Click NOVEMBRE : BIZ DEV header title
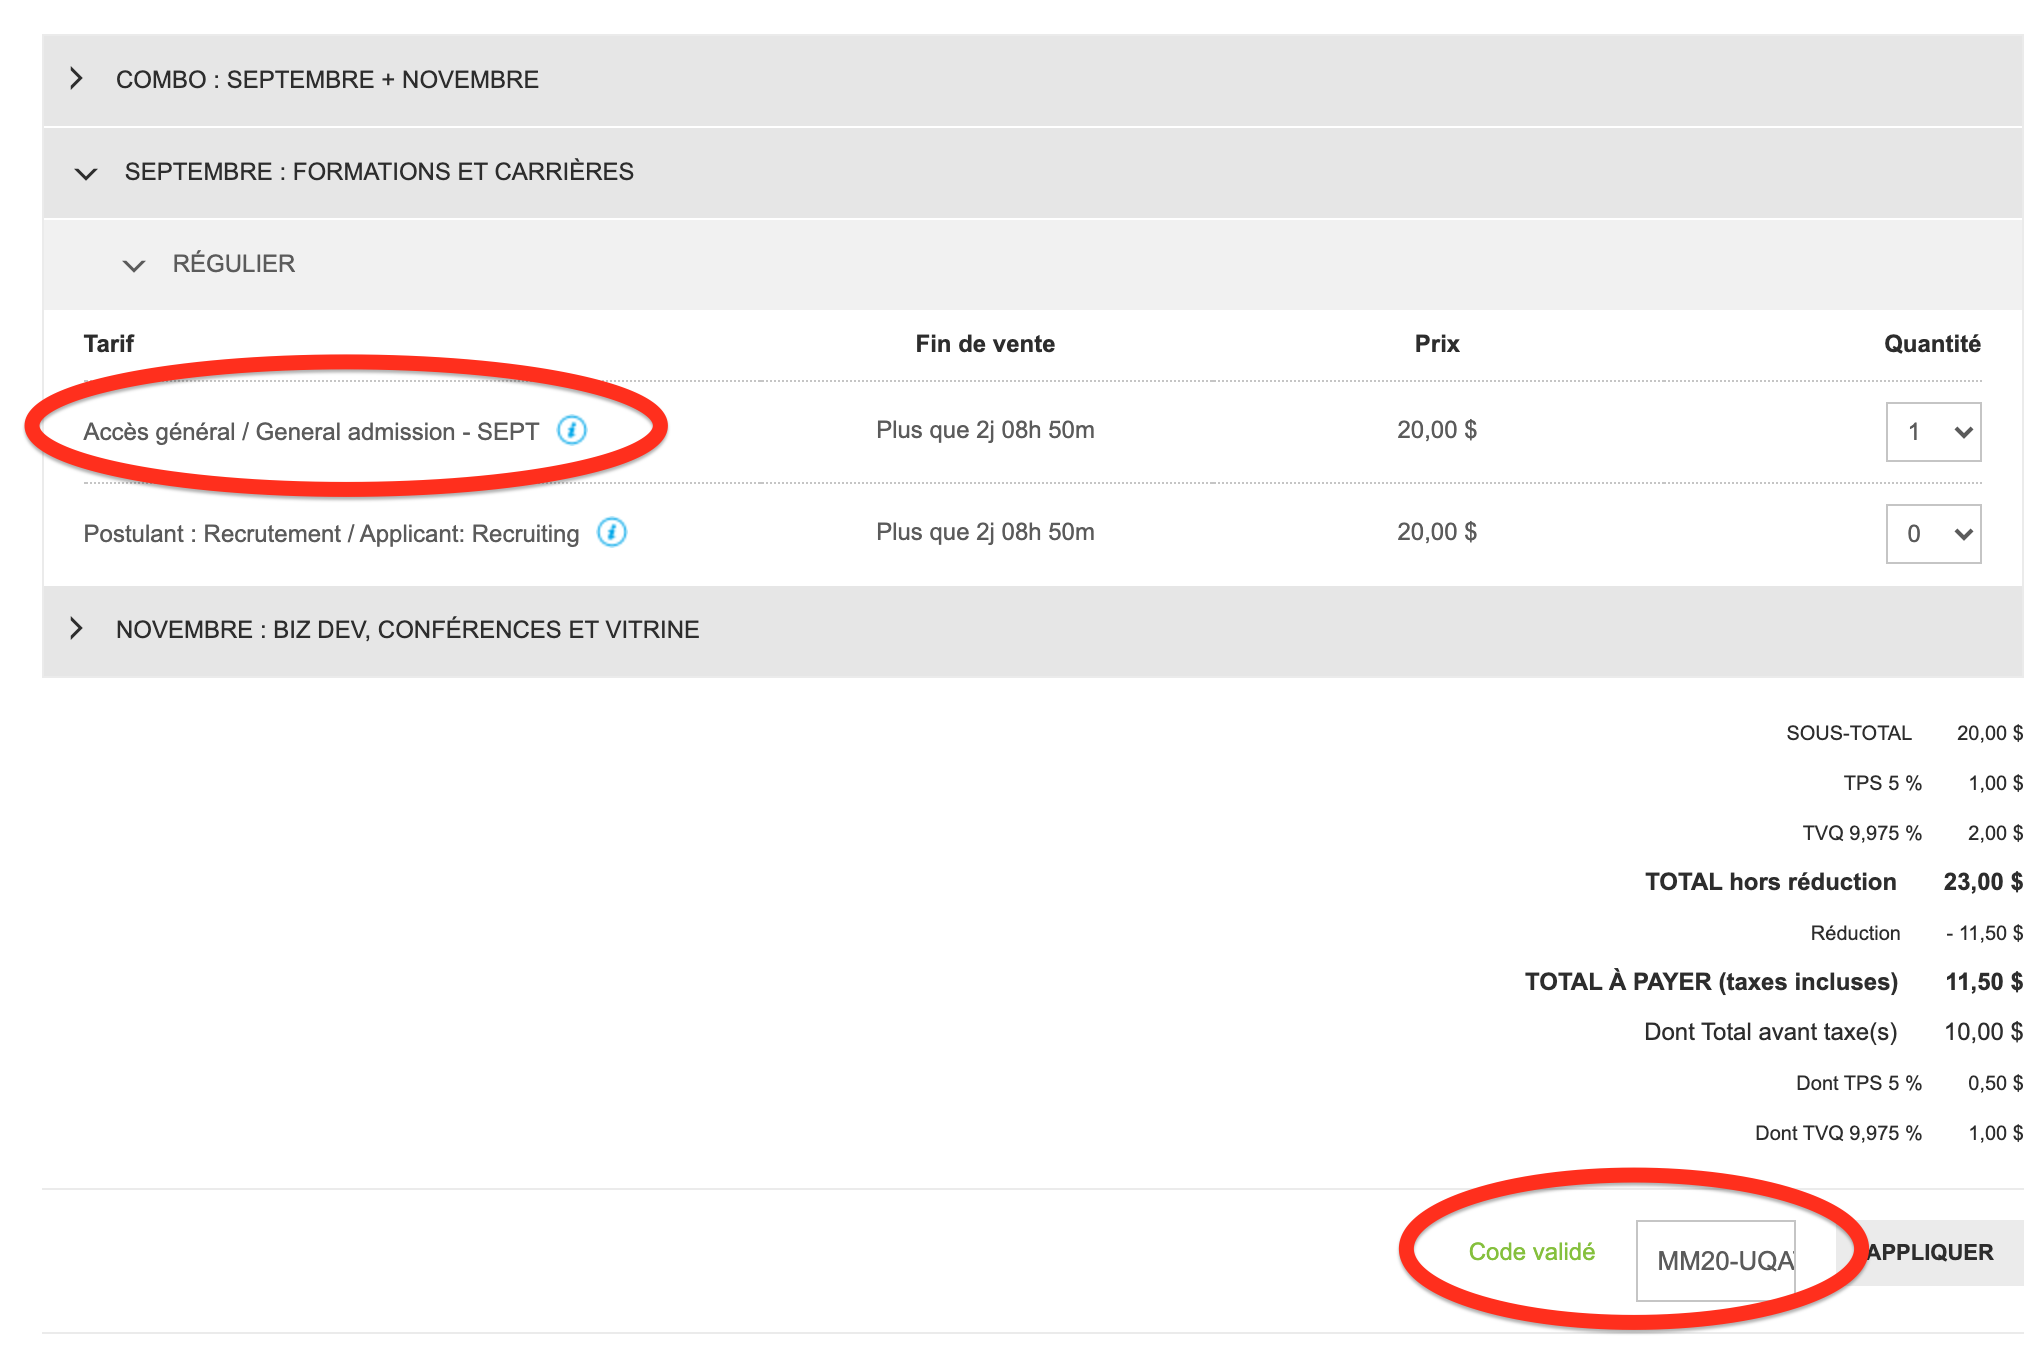This screenshot has height=1364, width=2034. (x=407, y=630)
